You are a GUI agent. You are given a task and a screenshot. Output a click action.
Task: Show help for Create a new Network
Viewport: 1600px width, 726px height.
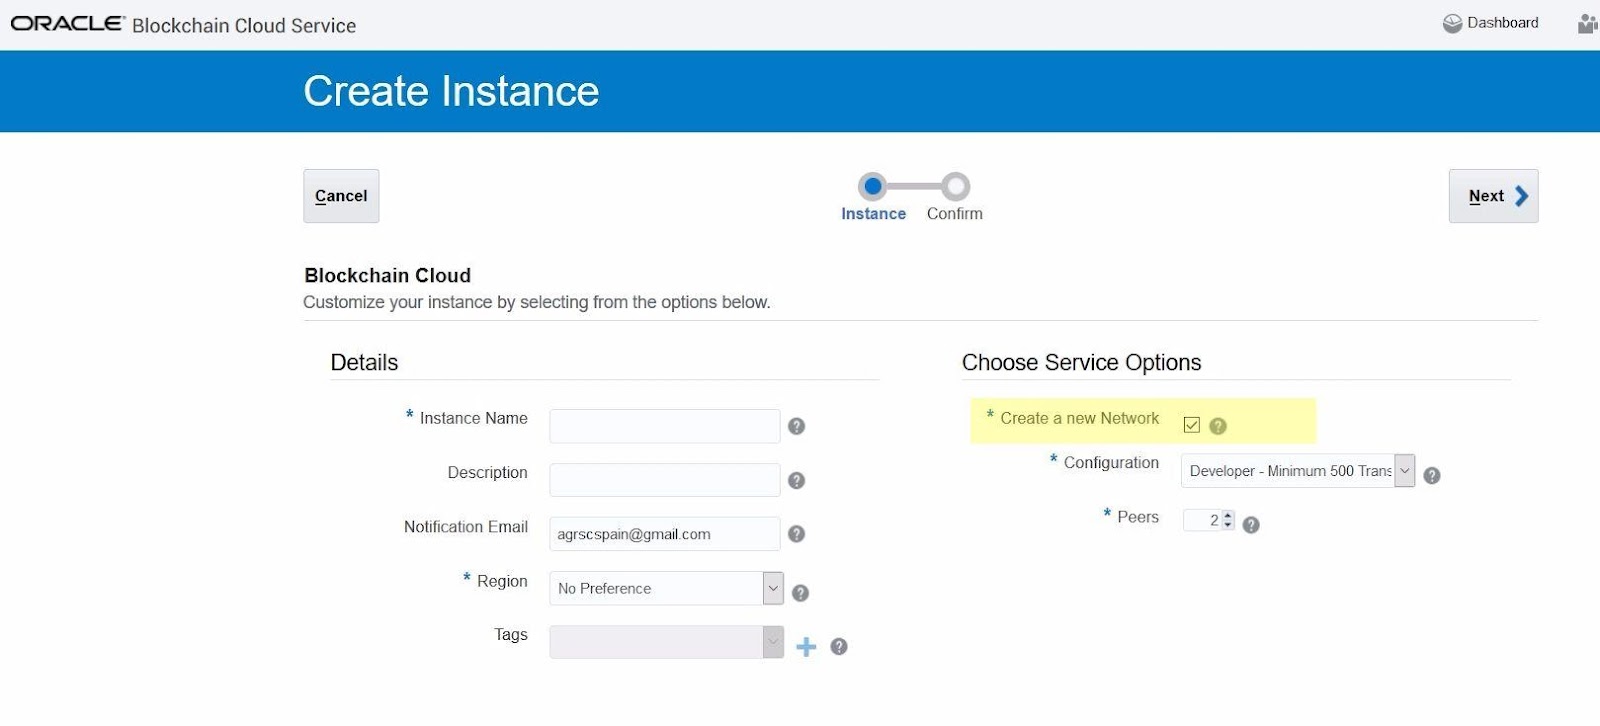pos(1217,426)
